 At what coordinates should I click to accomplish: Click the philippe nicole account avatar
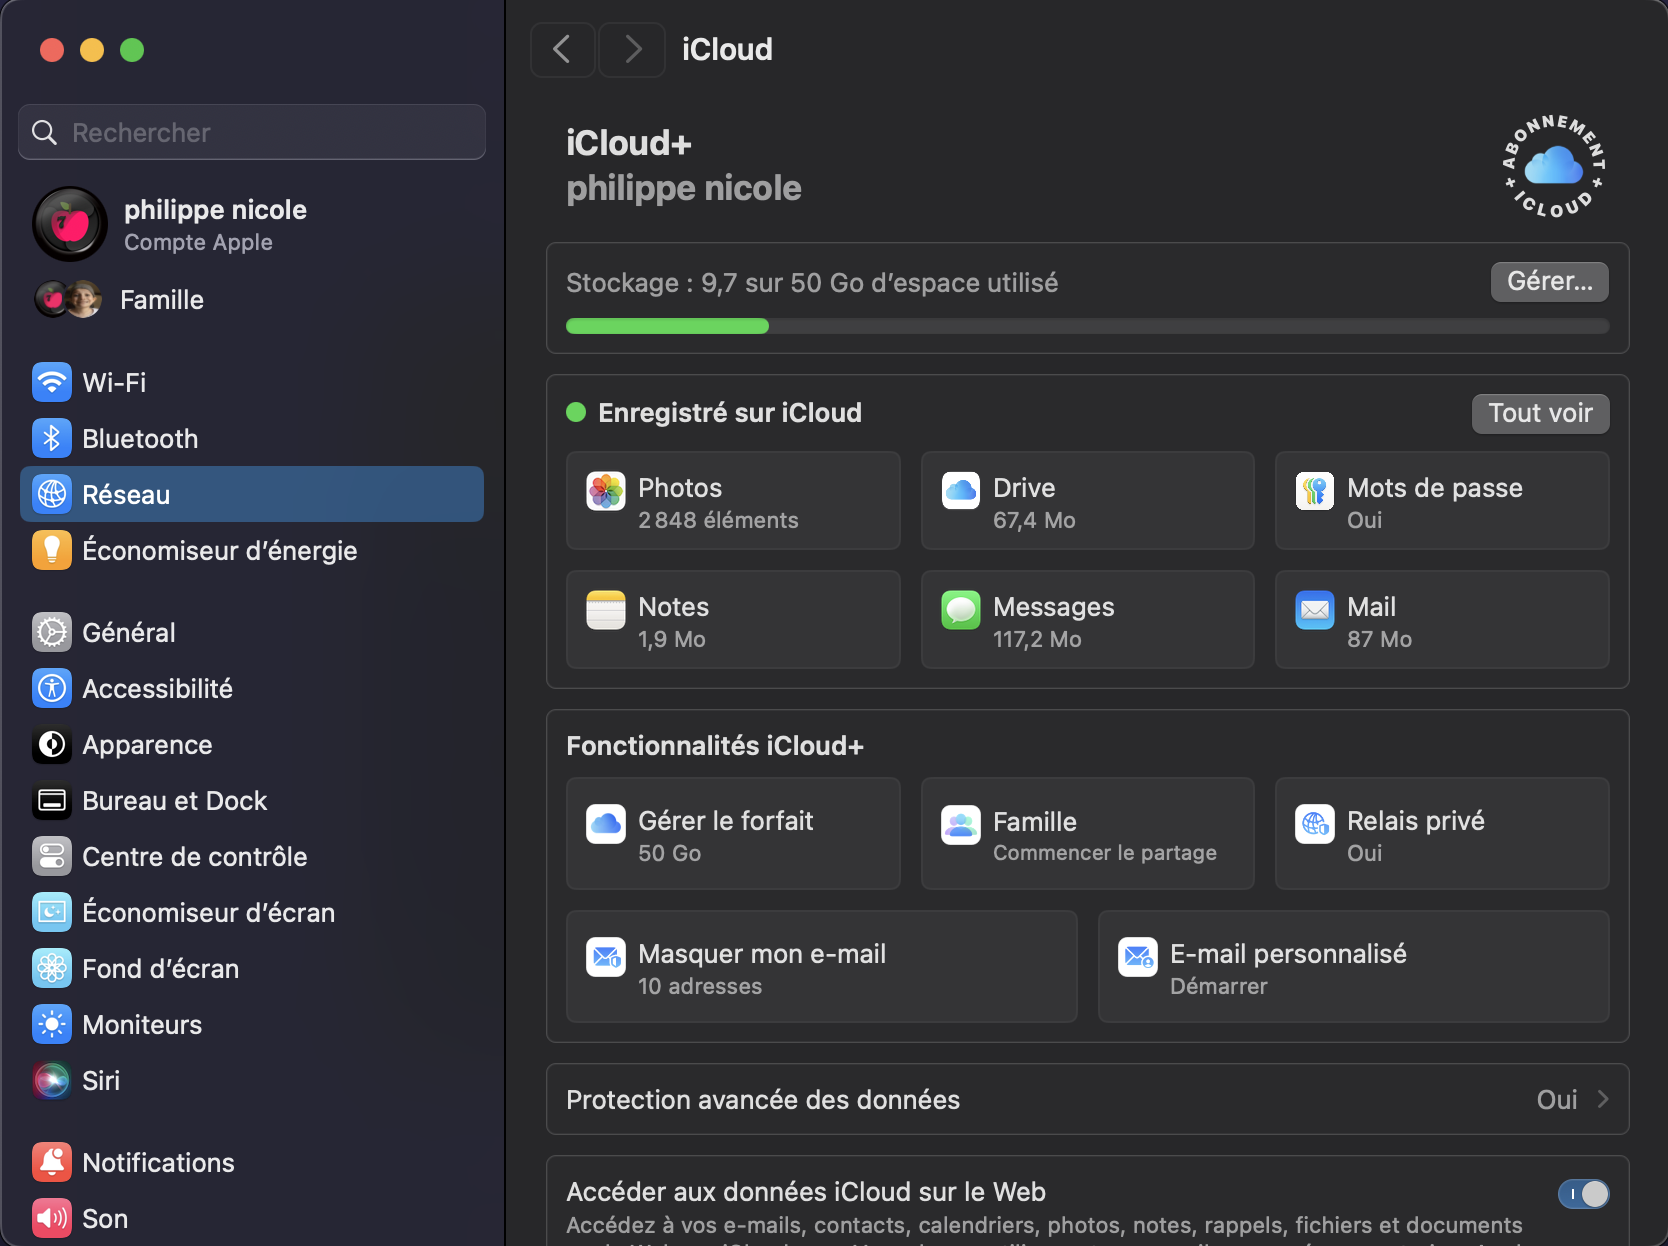(70, 224)
